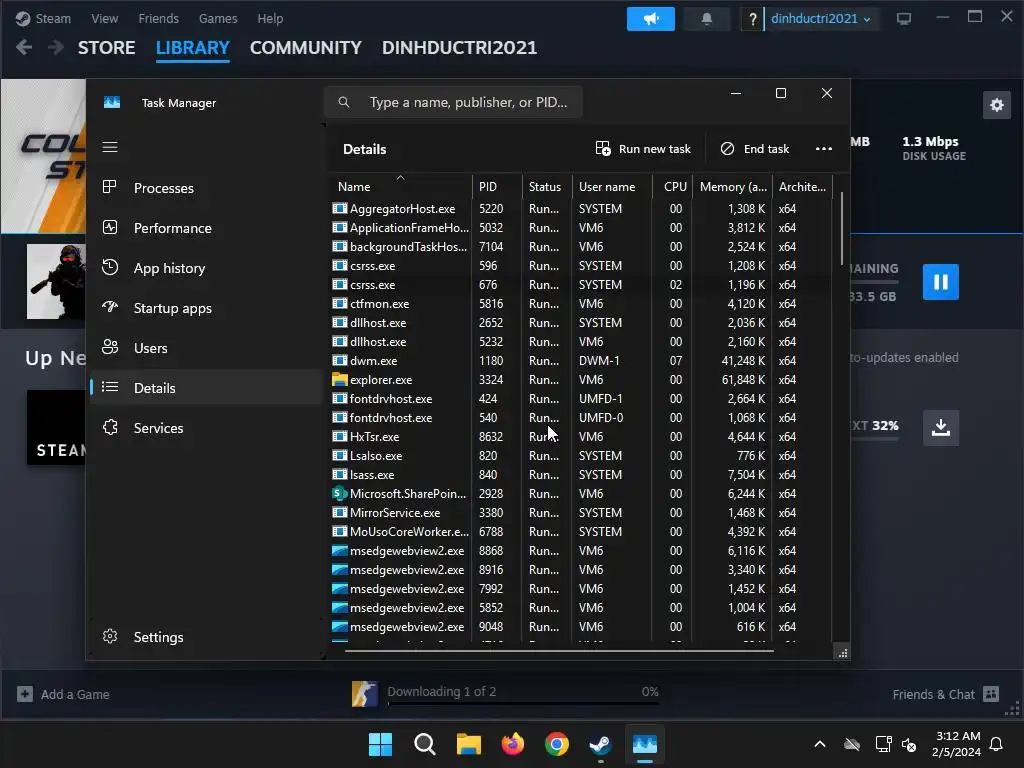Show hidden system tray icons

820,744
